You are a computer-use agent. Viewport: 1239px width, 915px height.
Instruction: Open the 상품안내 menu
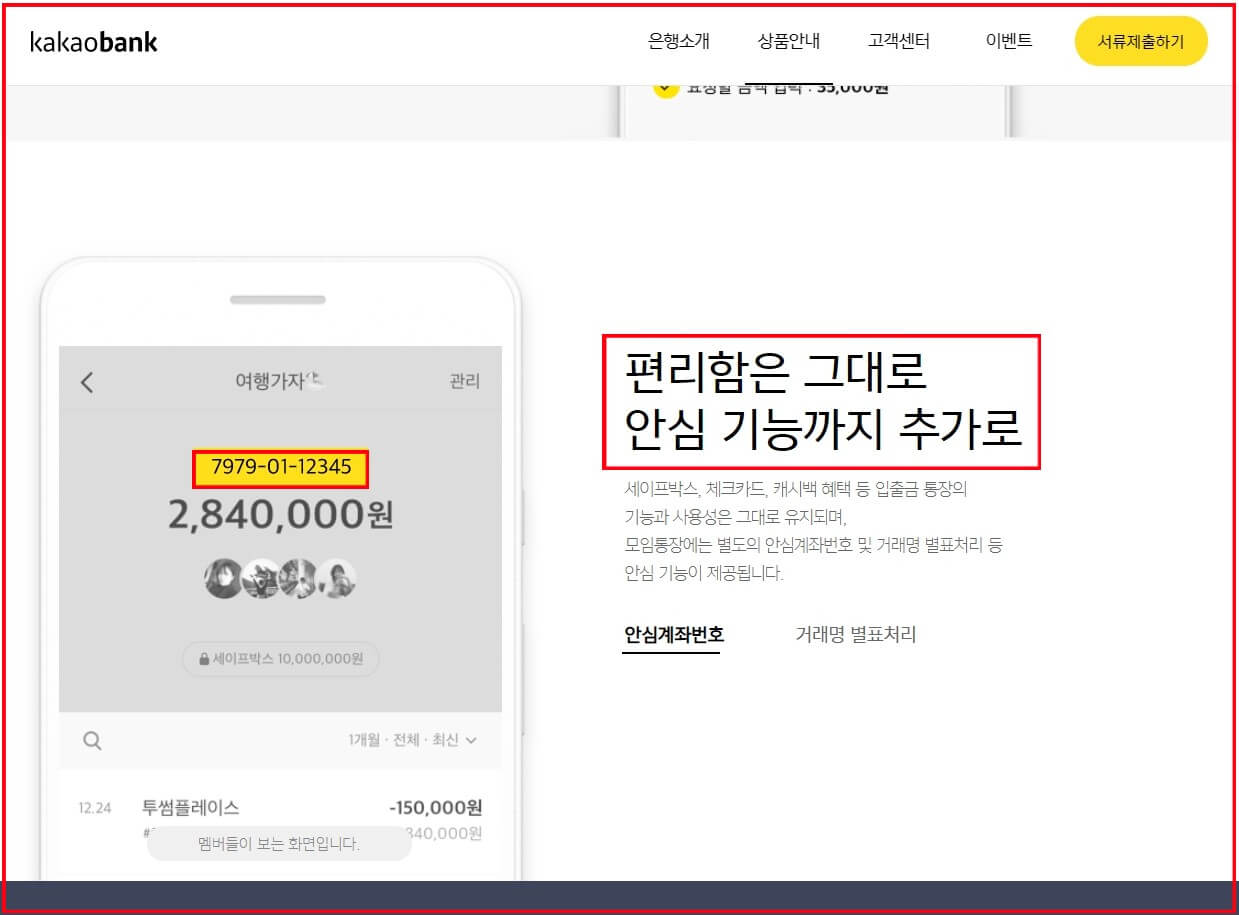point(789,41)
